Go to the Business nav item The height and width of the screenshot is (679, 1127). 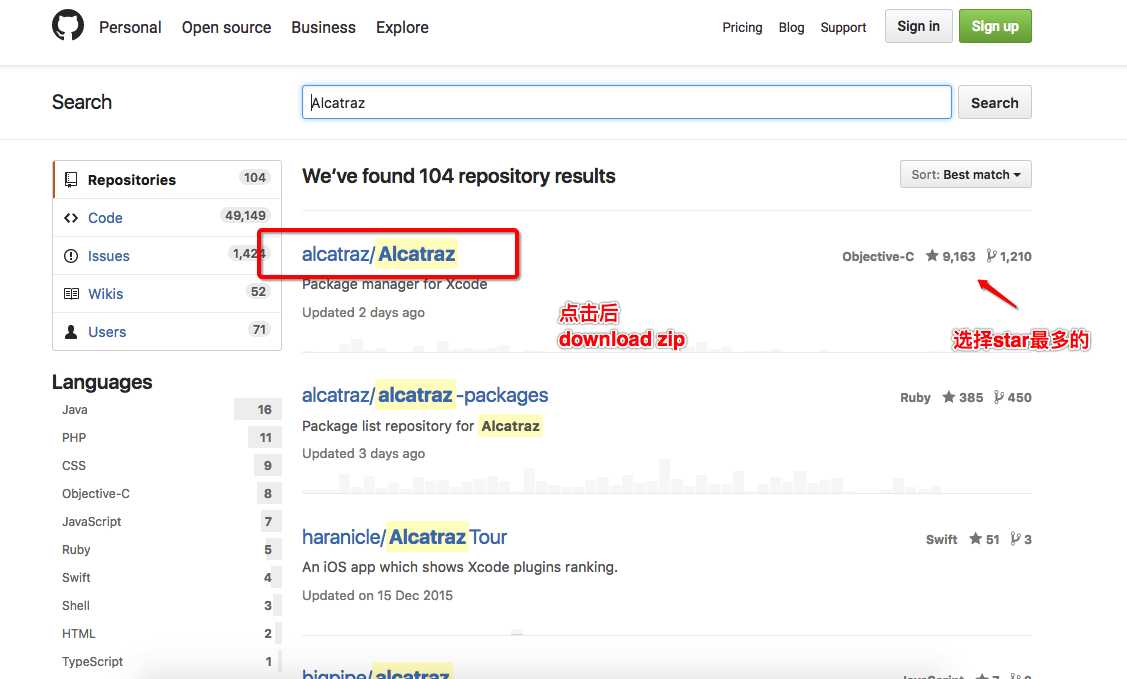click(323, 27)
